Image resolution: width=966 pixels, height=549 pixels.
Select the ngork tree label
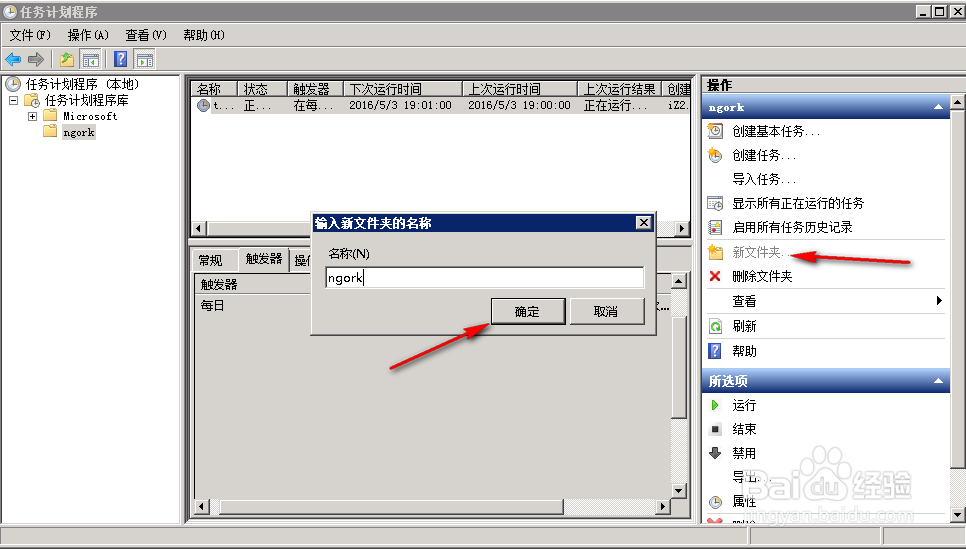(79, 132)
